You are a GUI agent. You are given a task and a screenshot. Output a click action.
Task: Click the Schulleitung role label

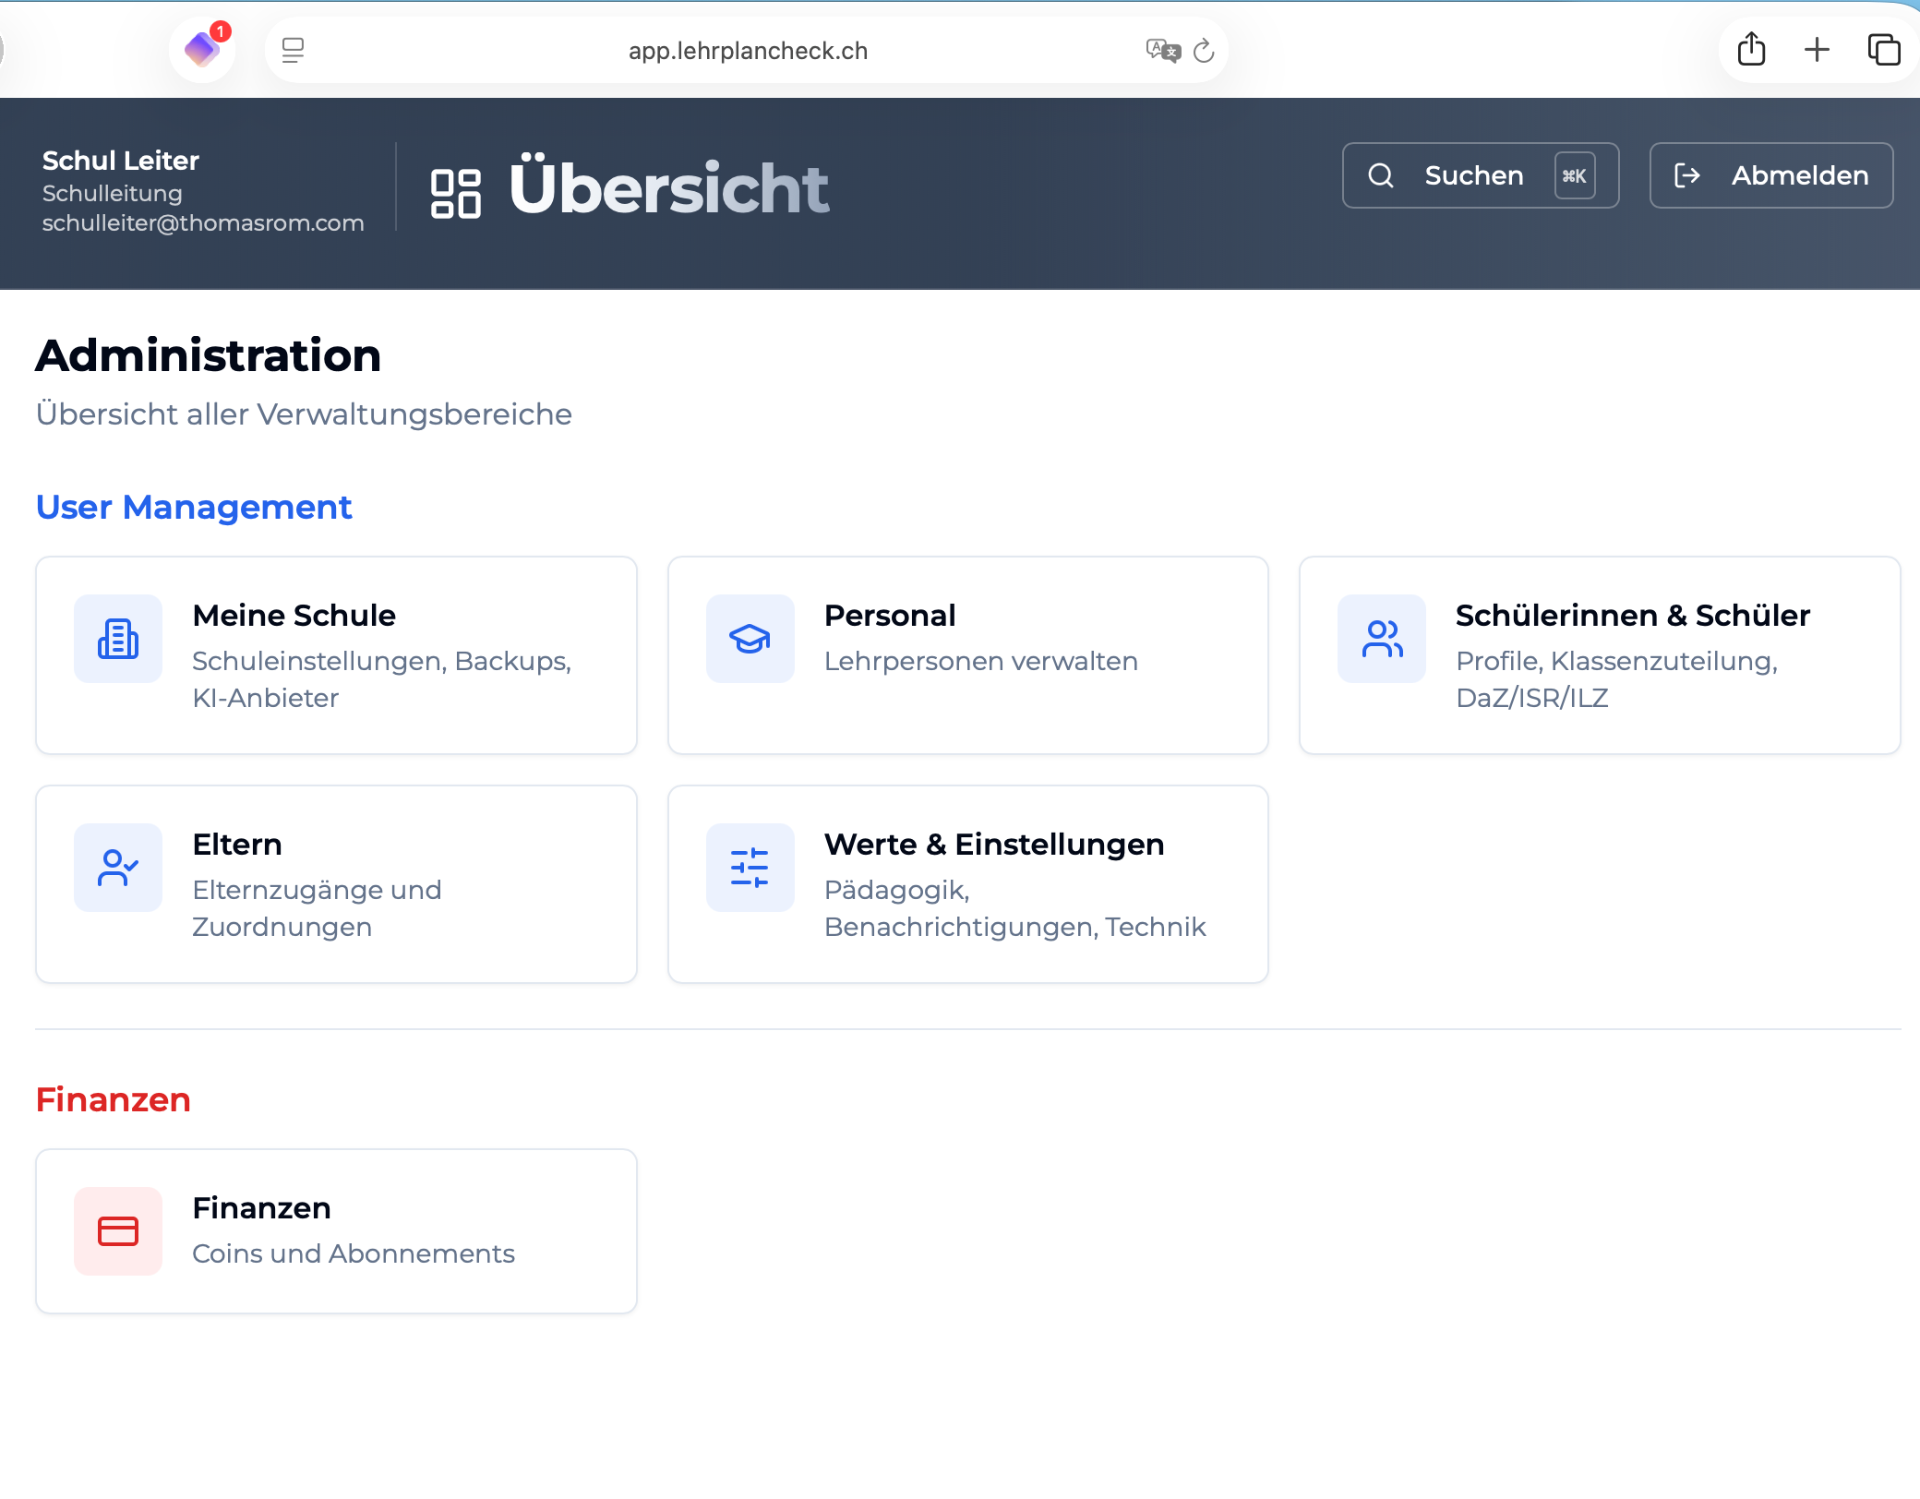(112, 193)
